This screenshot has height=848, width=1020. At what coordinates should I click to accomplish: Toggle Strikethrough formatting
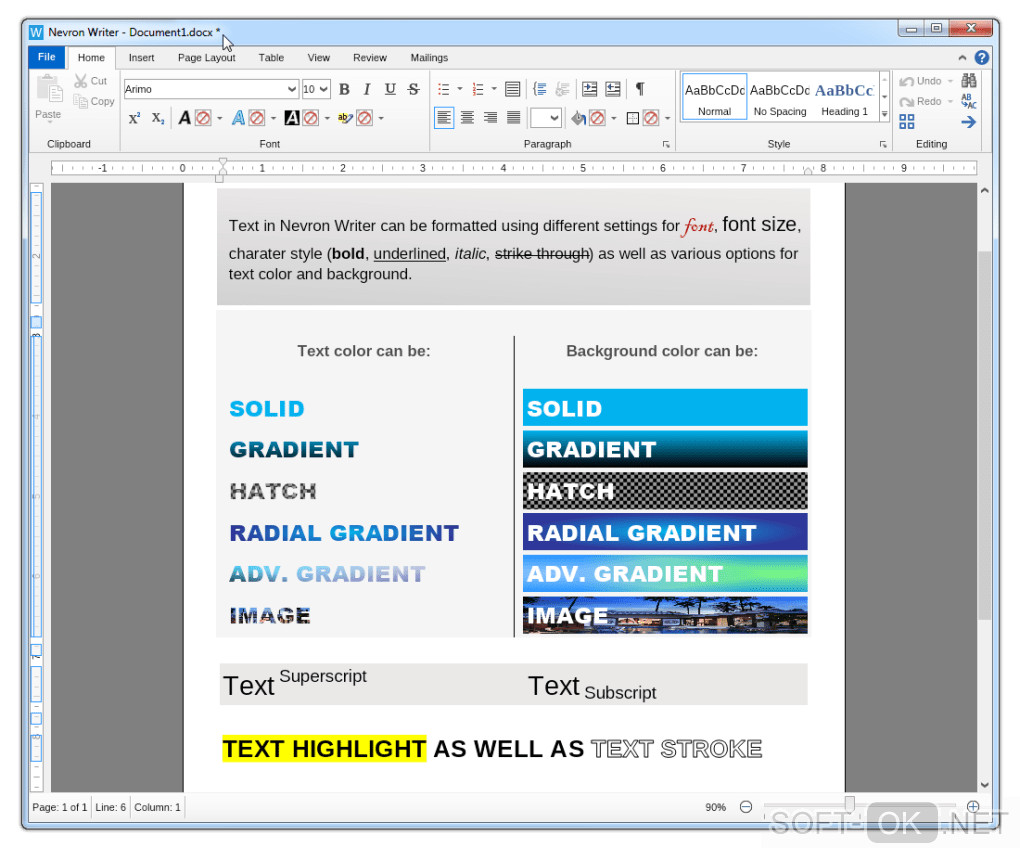(413, 89)
